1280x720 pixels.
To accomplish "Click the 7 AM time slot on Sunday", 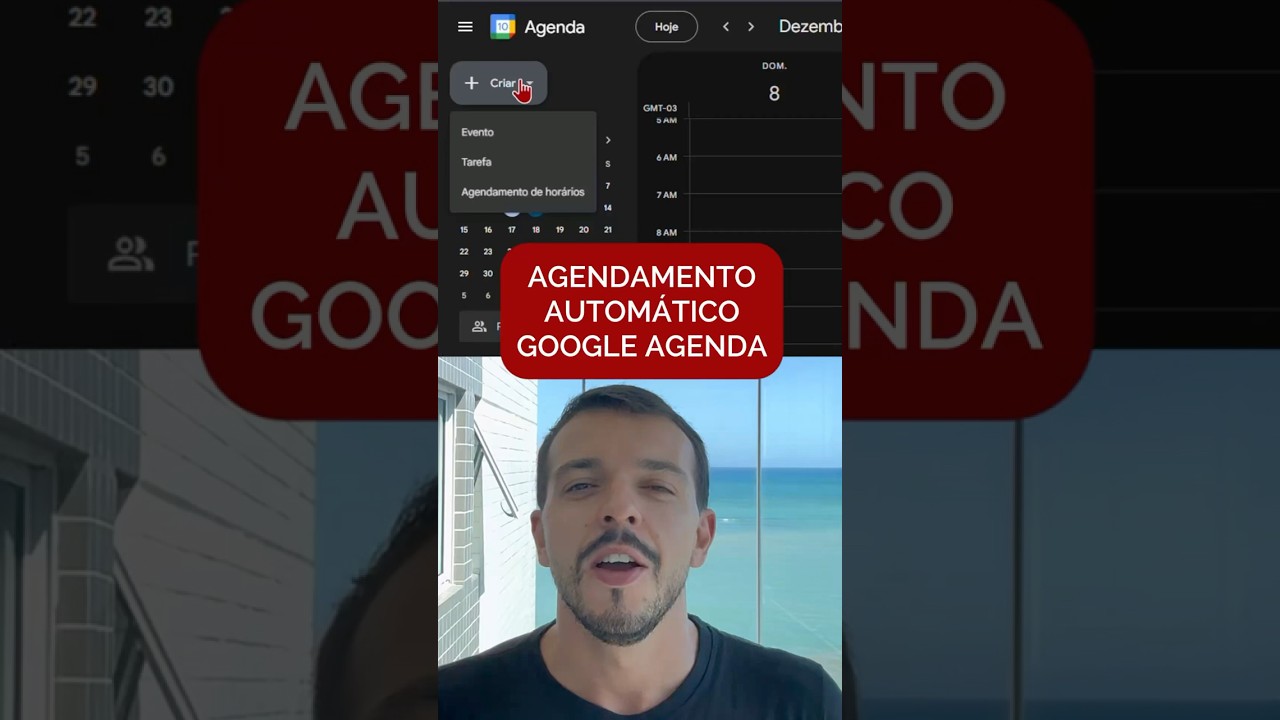I will (765, 213).
